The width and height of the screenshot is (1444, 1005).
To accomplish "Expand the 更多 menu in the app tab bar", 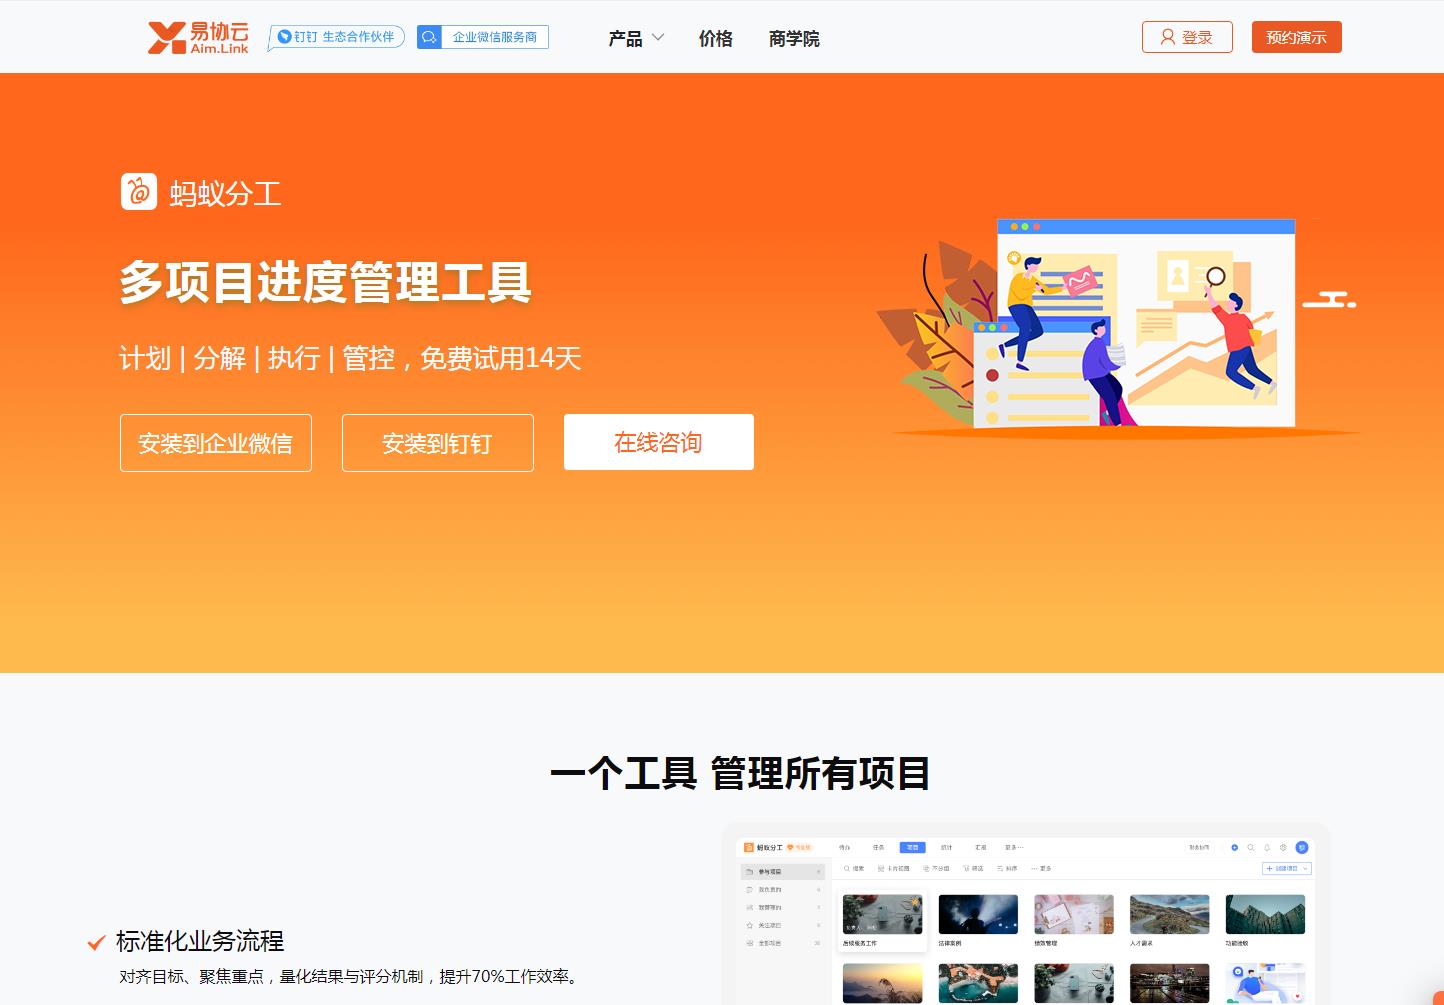I will pyautogui.click(x=1013, y=847).
